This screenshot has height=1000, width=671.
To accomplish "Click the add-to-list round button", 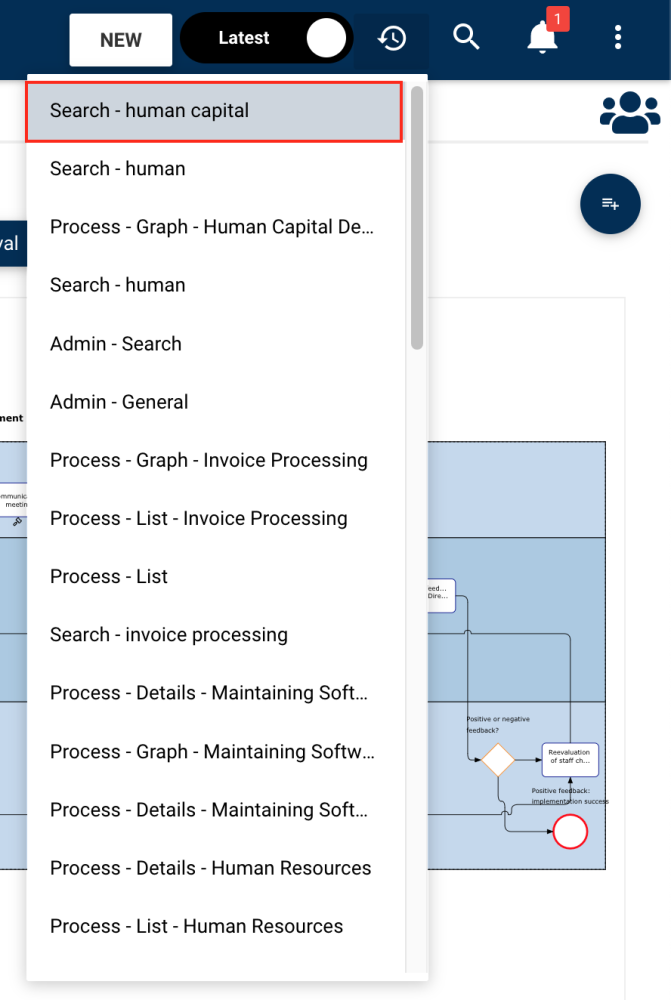I will point(610,204).
